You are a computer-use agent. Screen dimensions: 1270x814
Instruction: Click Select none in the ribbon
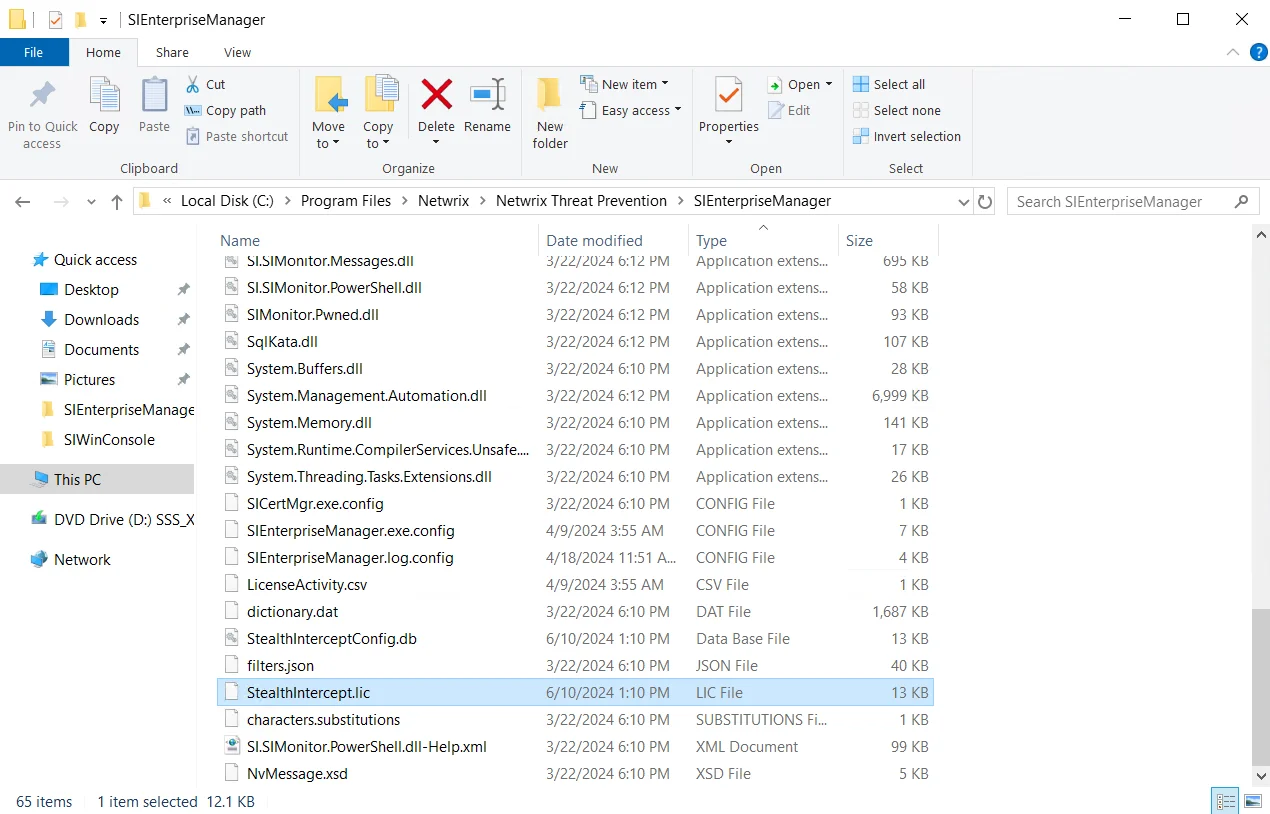[x=896, y=110]
